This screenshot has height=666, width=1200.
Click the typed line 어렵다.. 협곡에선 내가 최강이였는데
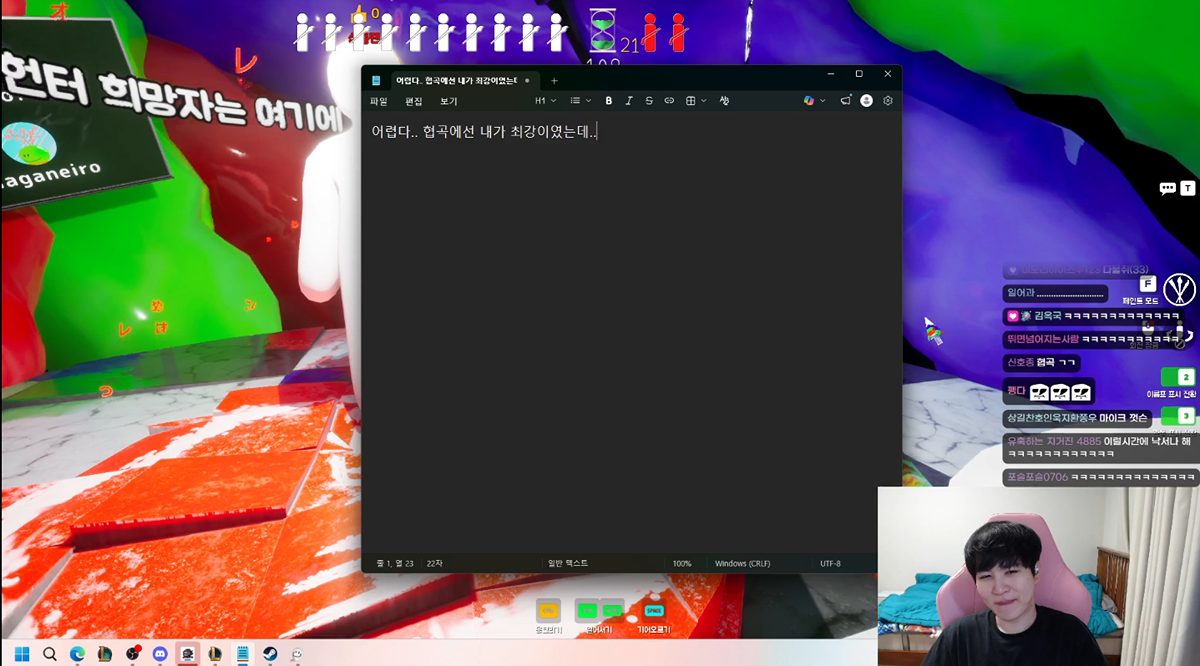point(484,131)
